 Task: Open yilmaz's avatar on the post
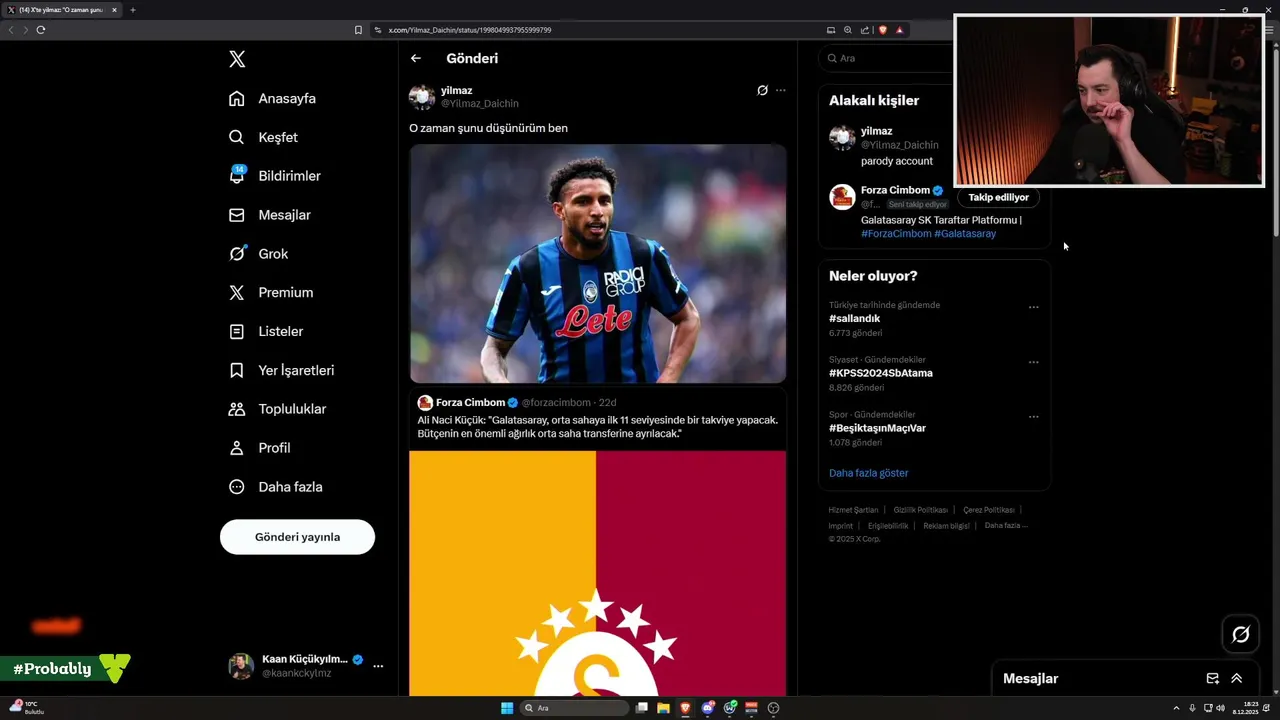point(422,97)
